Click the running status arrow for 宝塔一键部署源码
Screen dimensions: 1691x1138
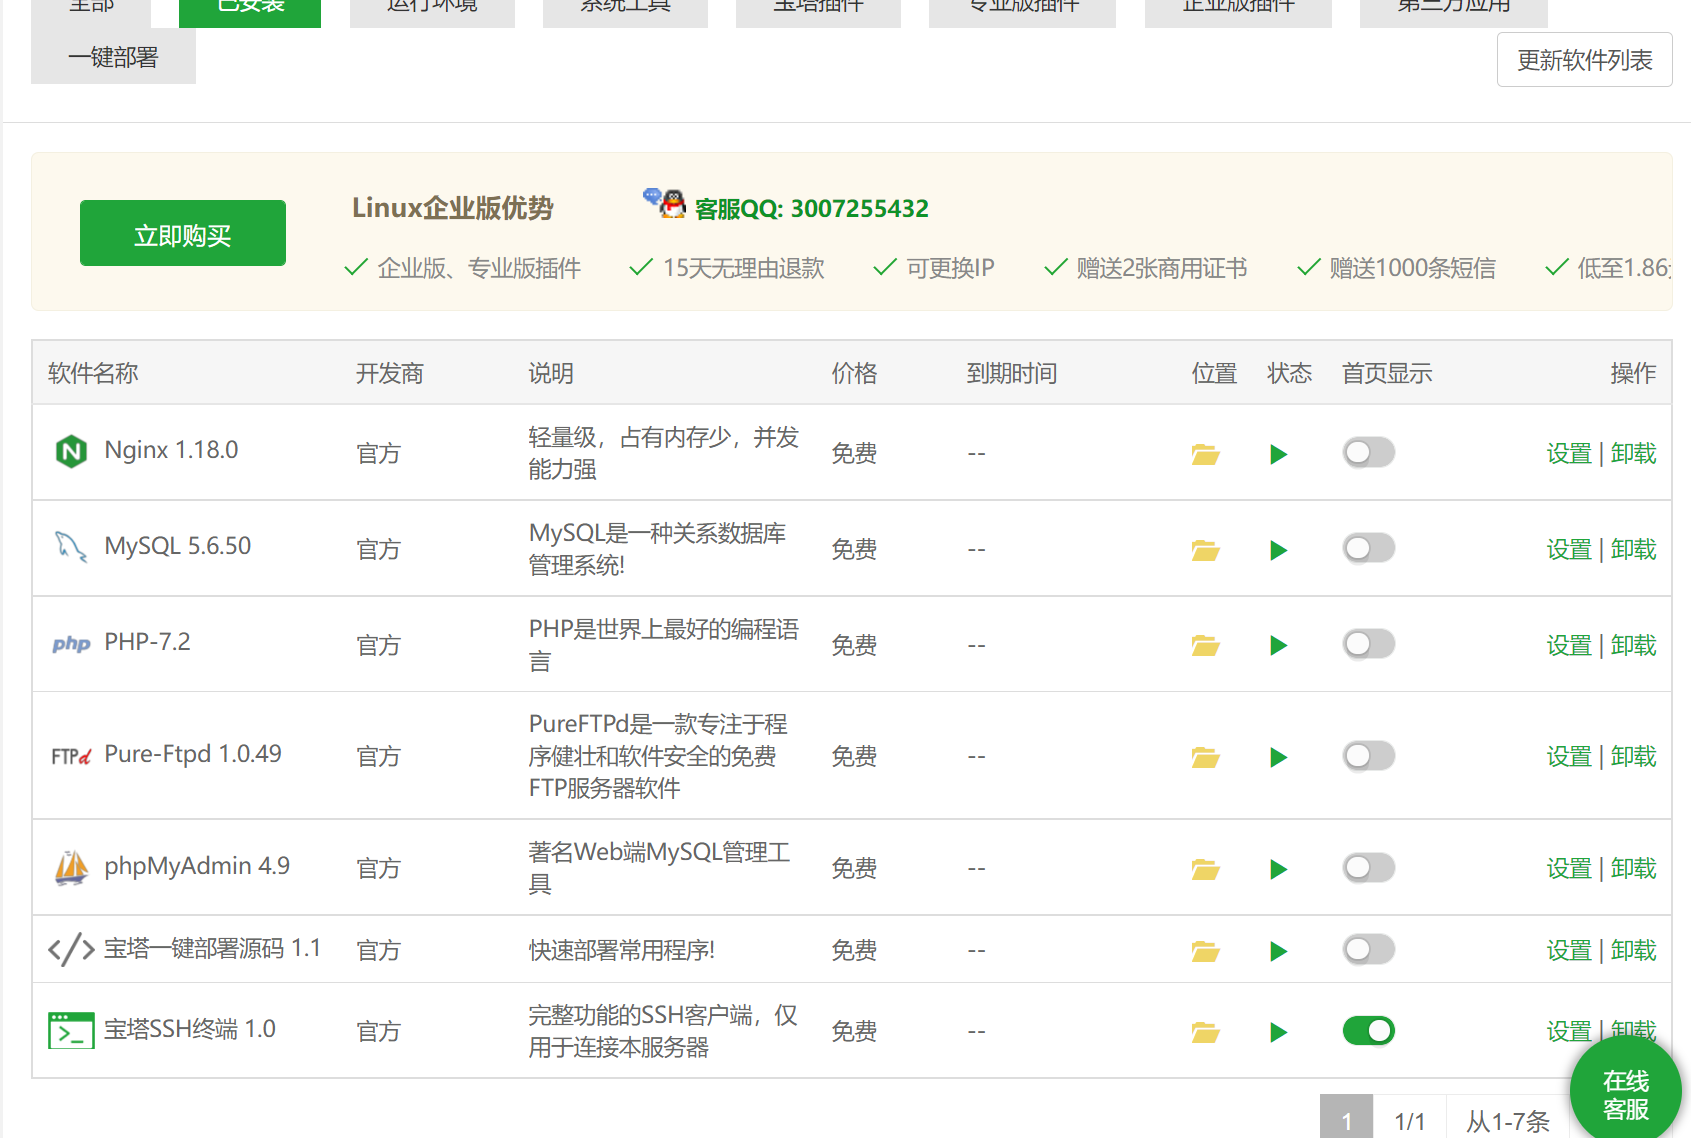(x=1278, y=952)
